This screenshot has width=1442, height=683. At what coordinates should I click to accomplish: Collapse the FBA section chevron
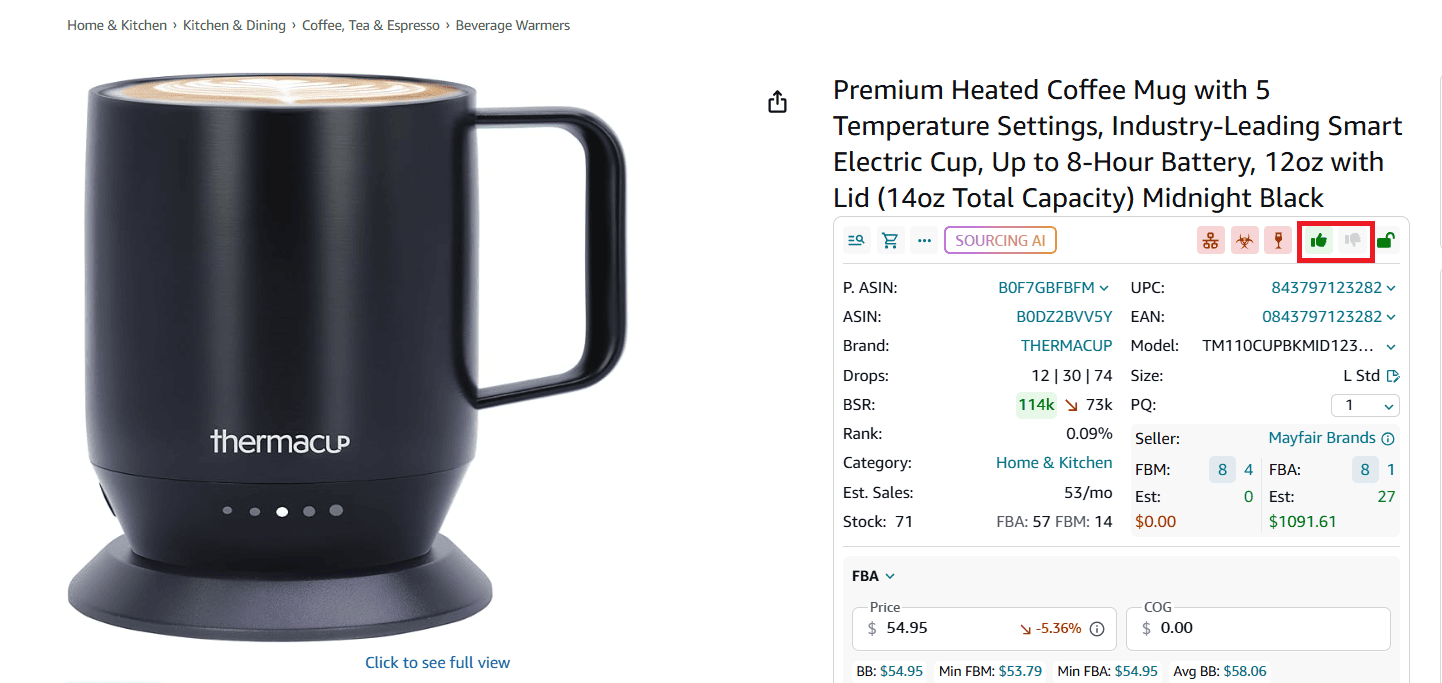pos(891,576)
